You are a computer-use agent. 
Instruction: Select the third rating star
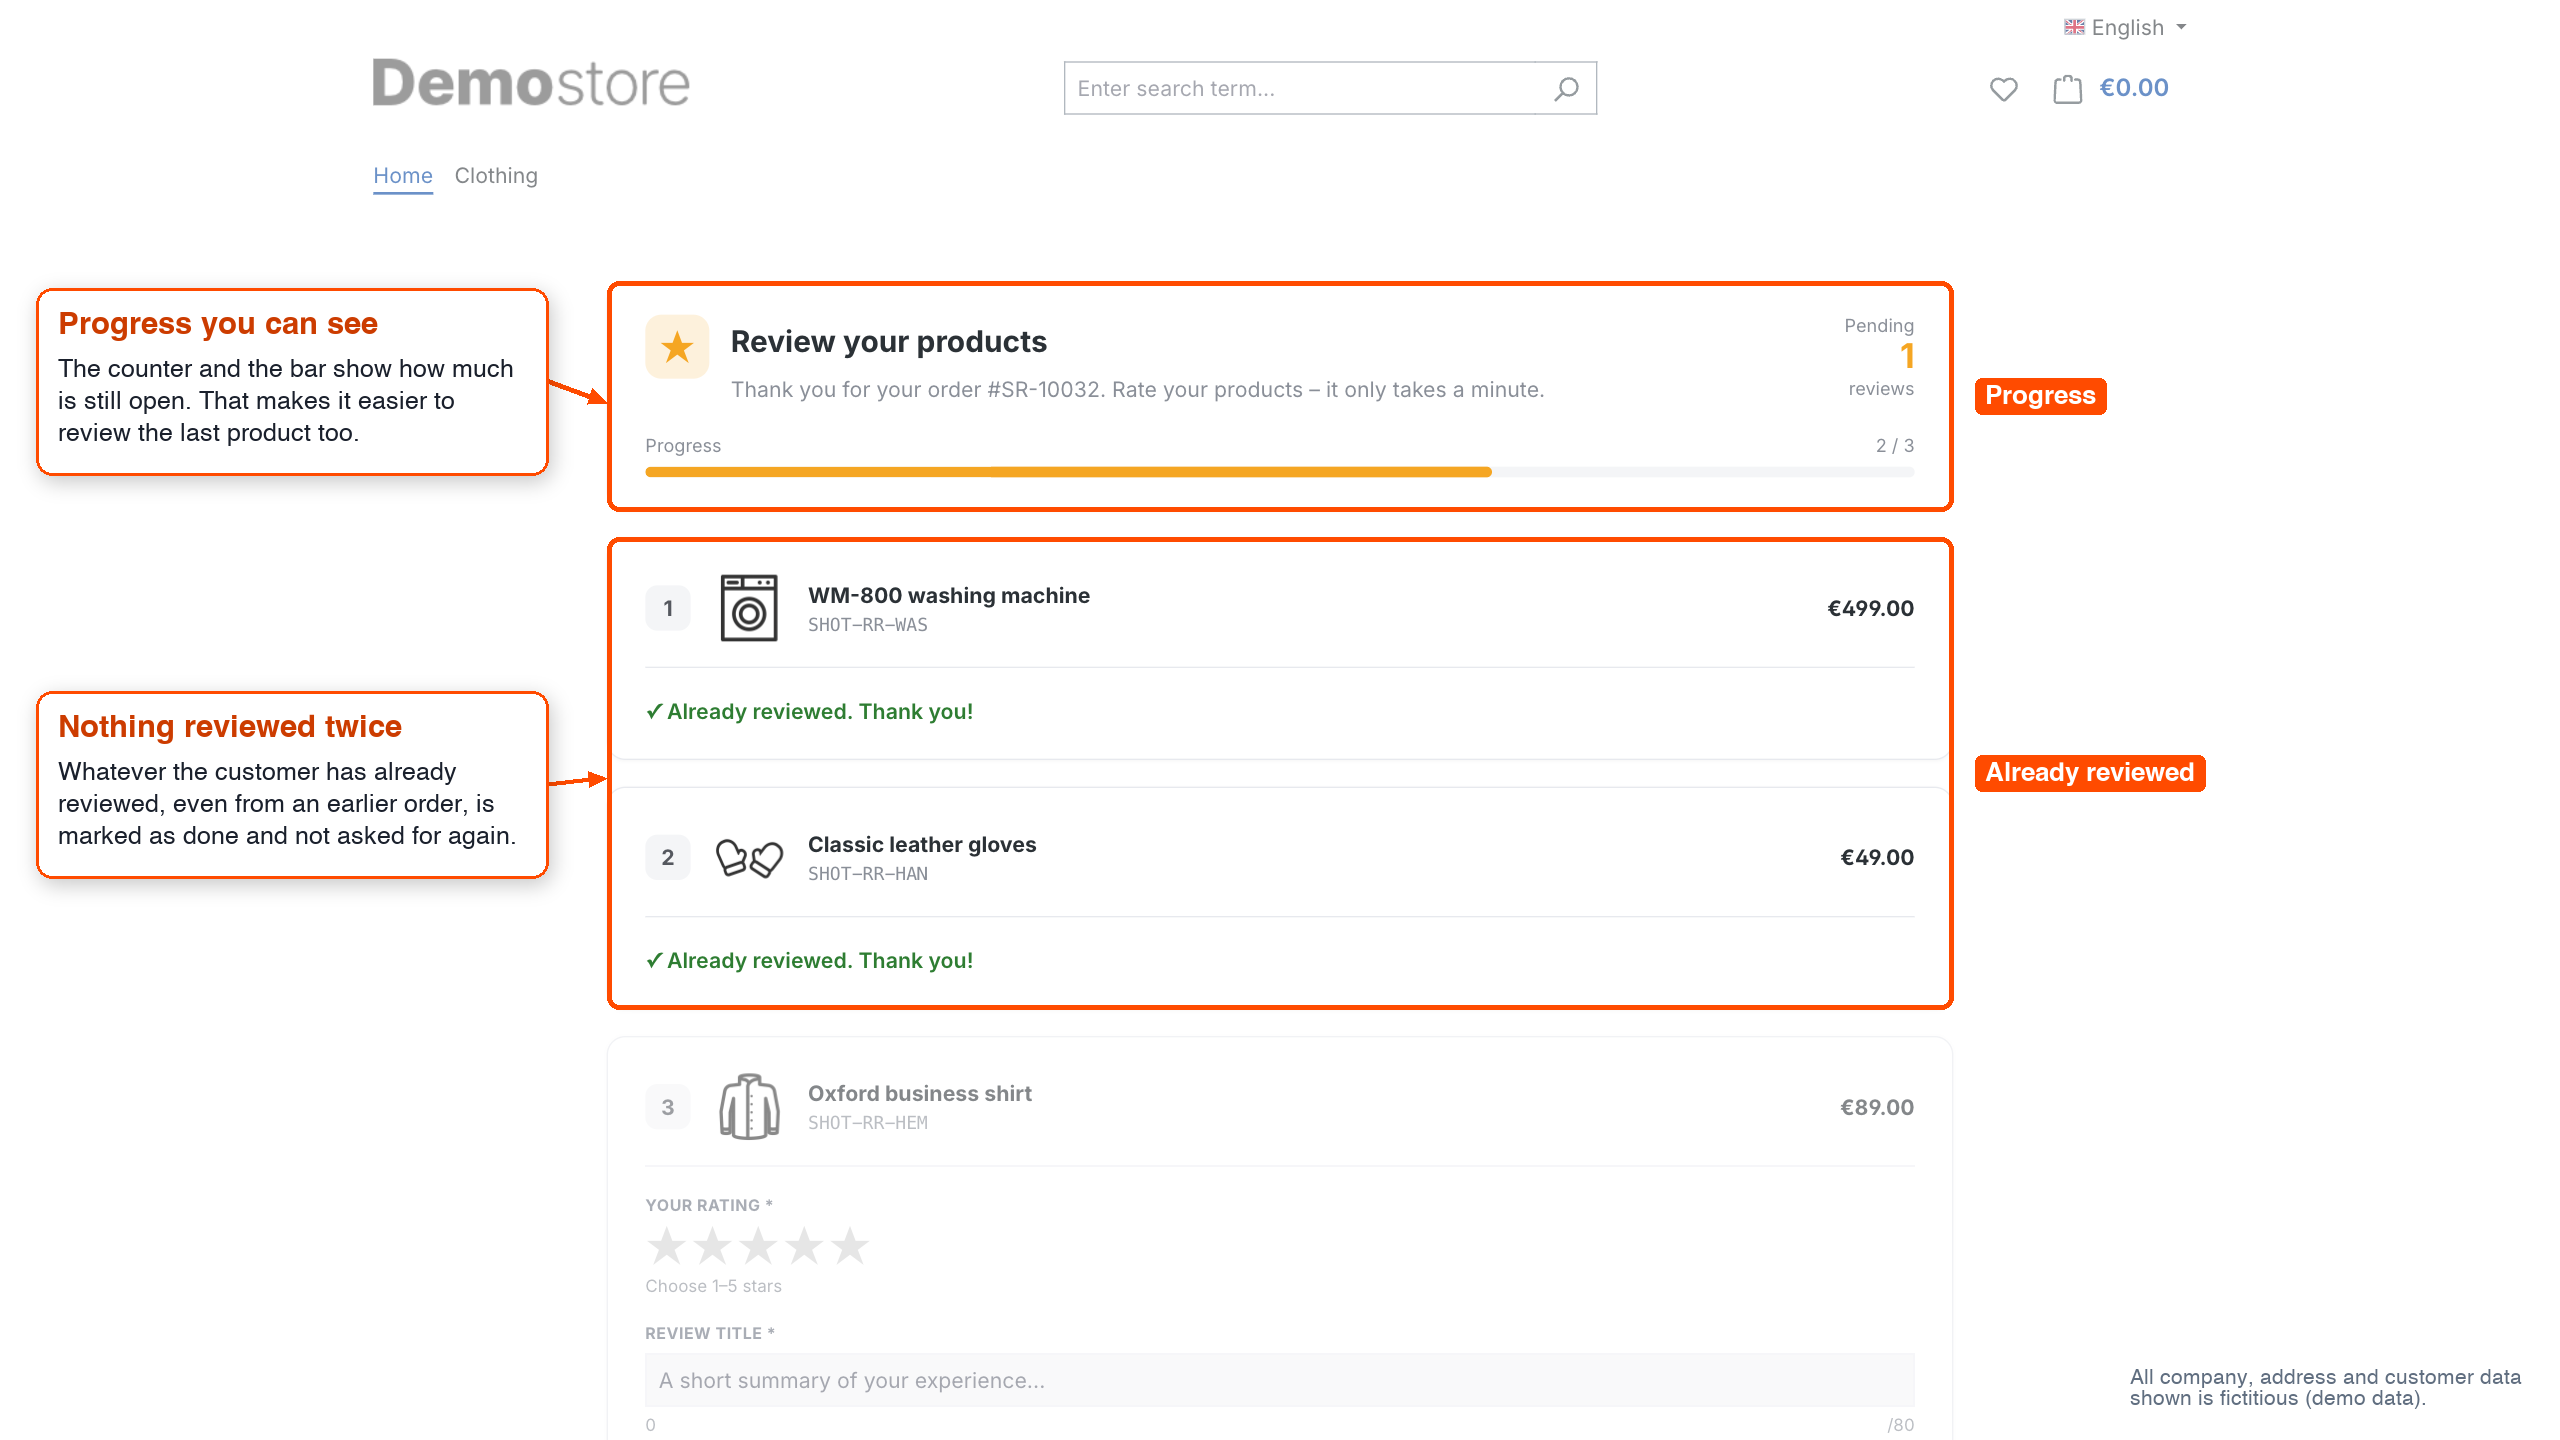point(758,1246)
